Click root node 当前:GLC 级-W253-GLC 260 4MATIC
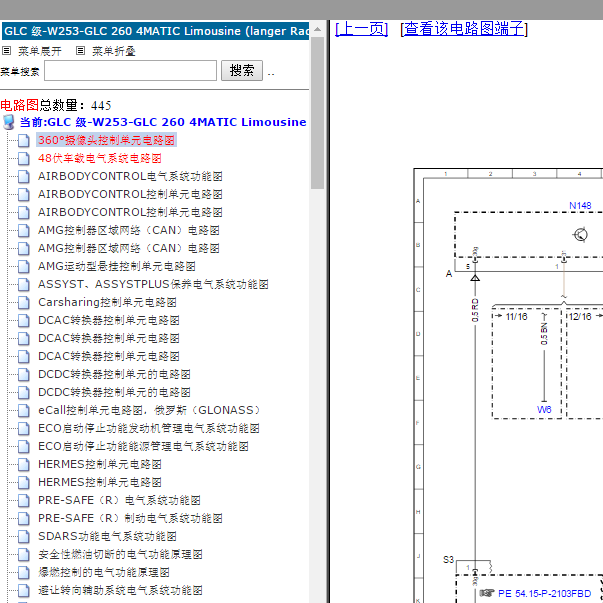 pos(163,122)
